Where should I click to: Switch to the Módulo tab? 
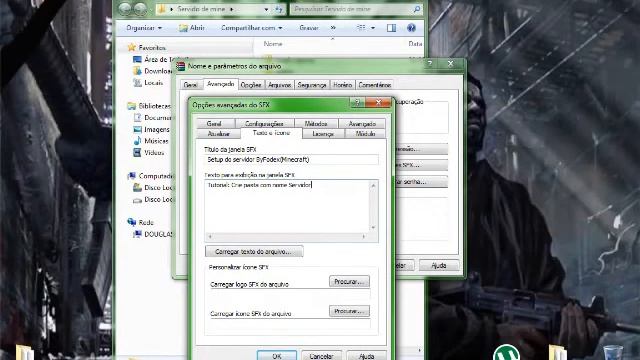365,134
